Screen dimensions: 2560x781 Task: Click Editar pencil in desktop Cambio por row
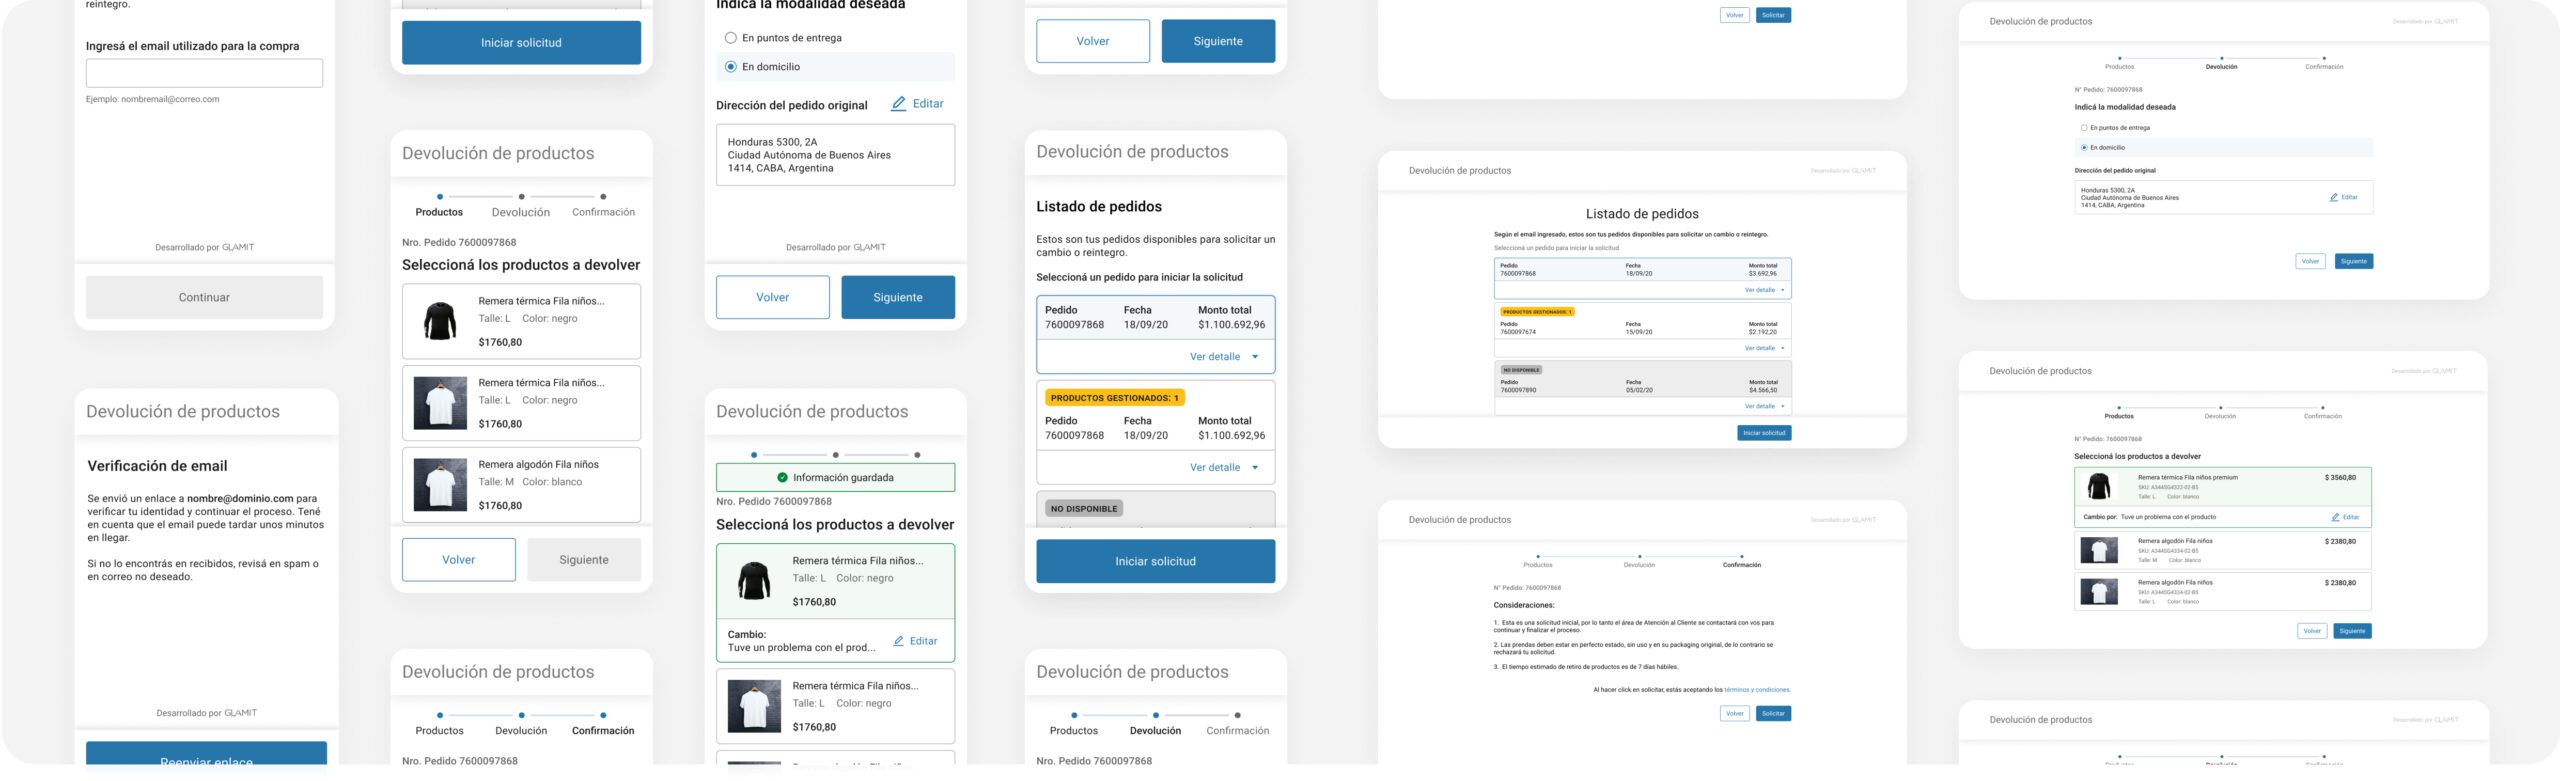point(2336,517)
